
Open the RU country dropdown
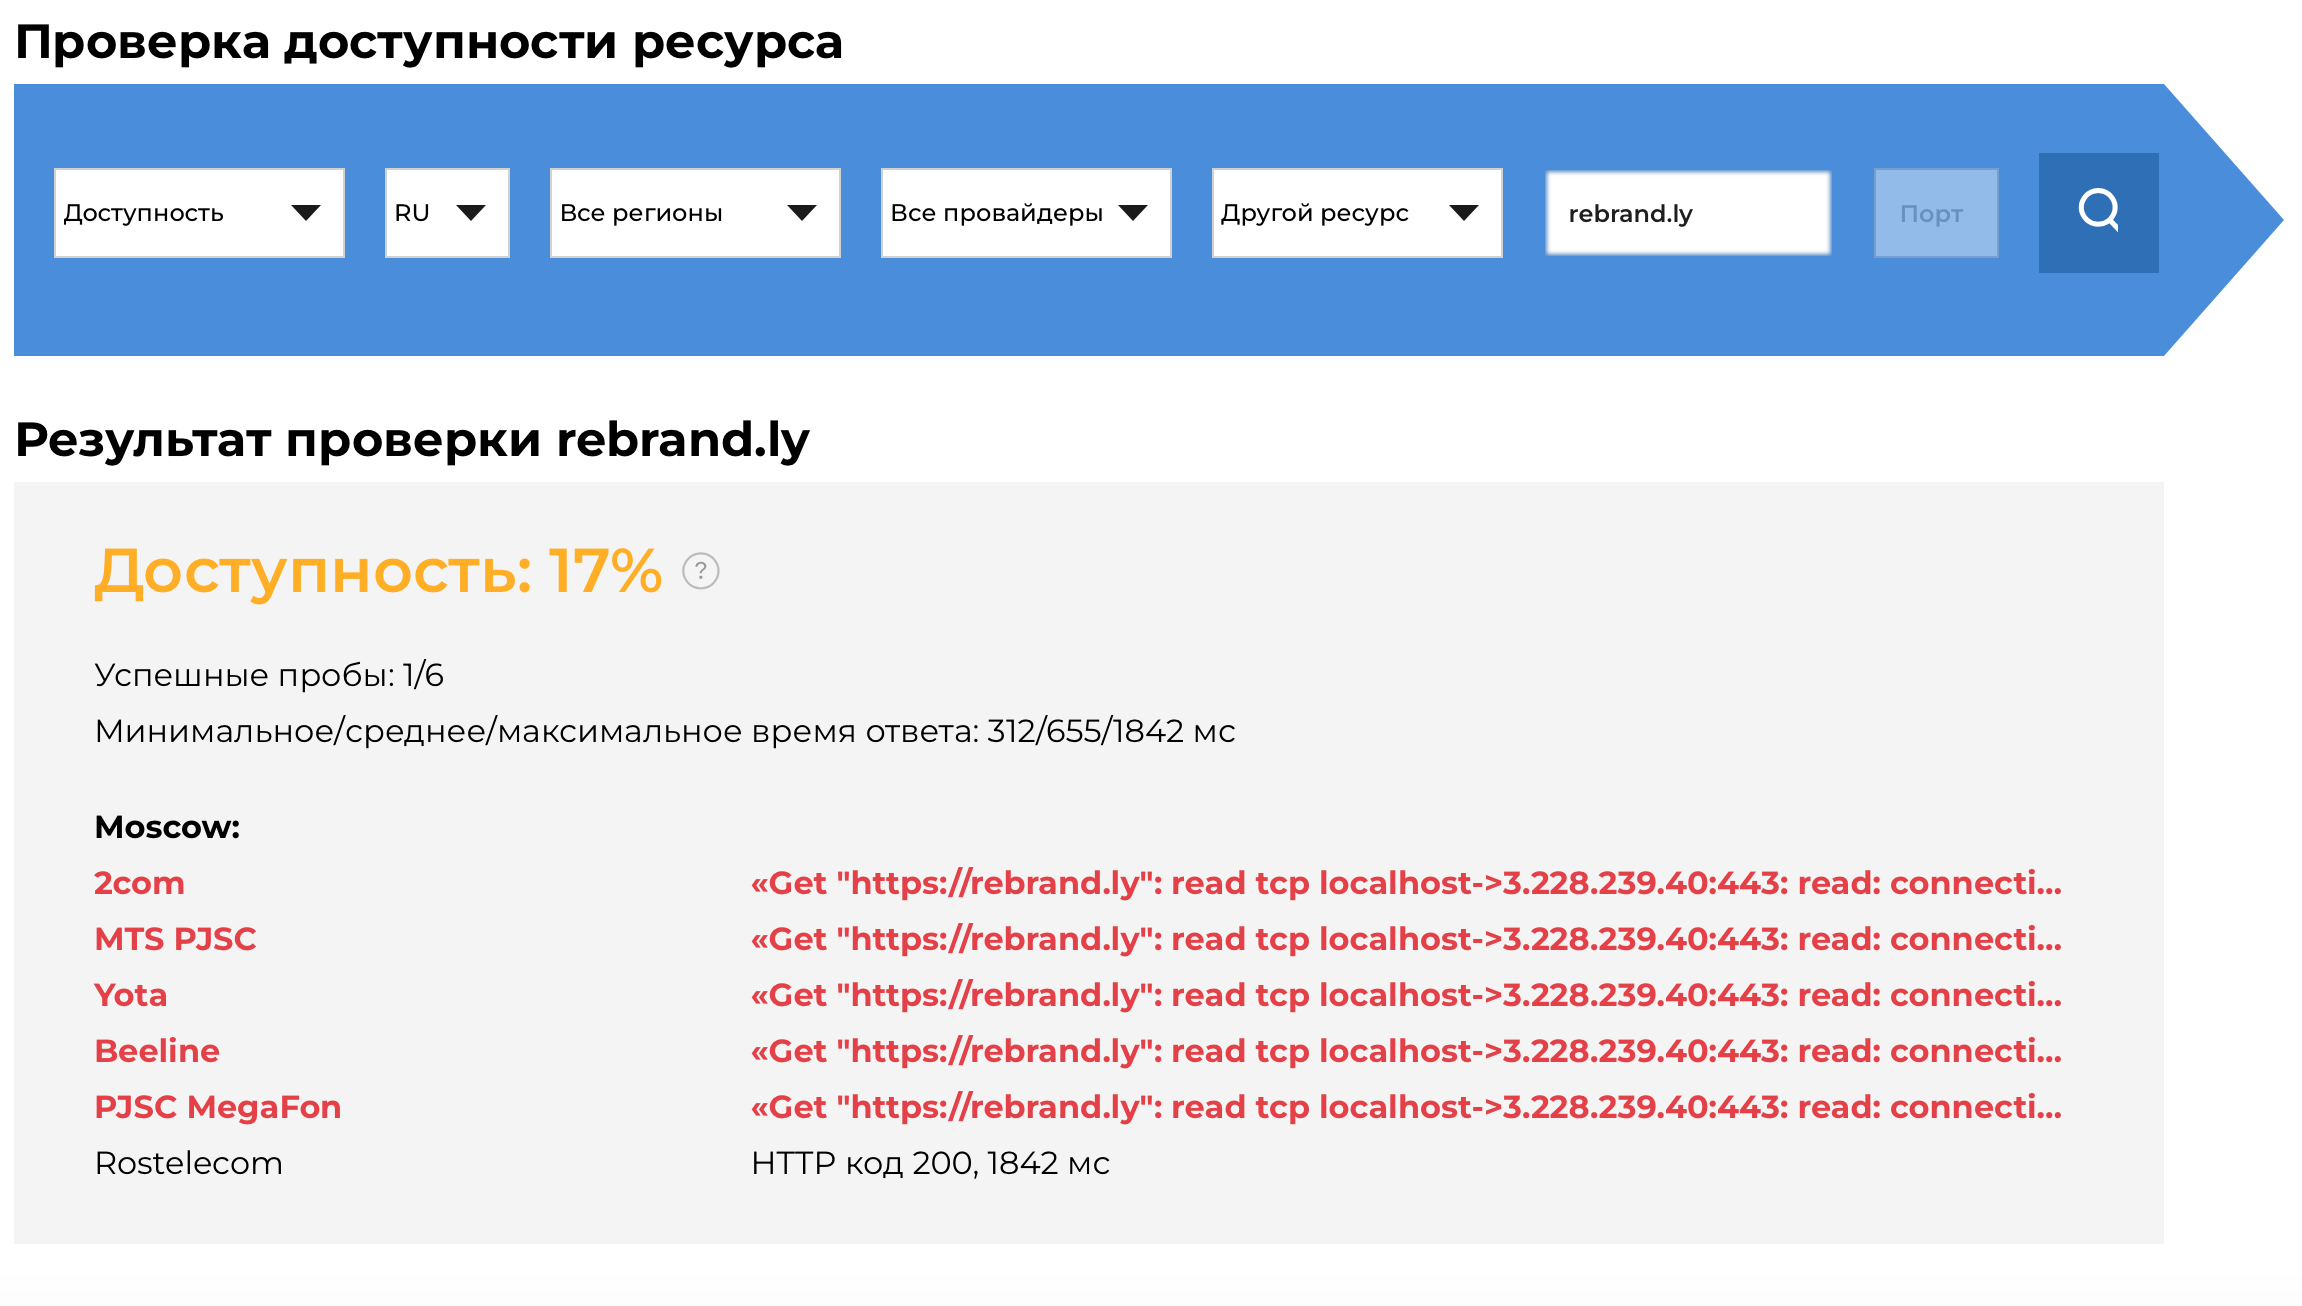point(447,213)
